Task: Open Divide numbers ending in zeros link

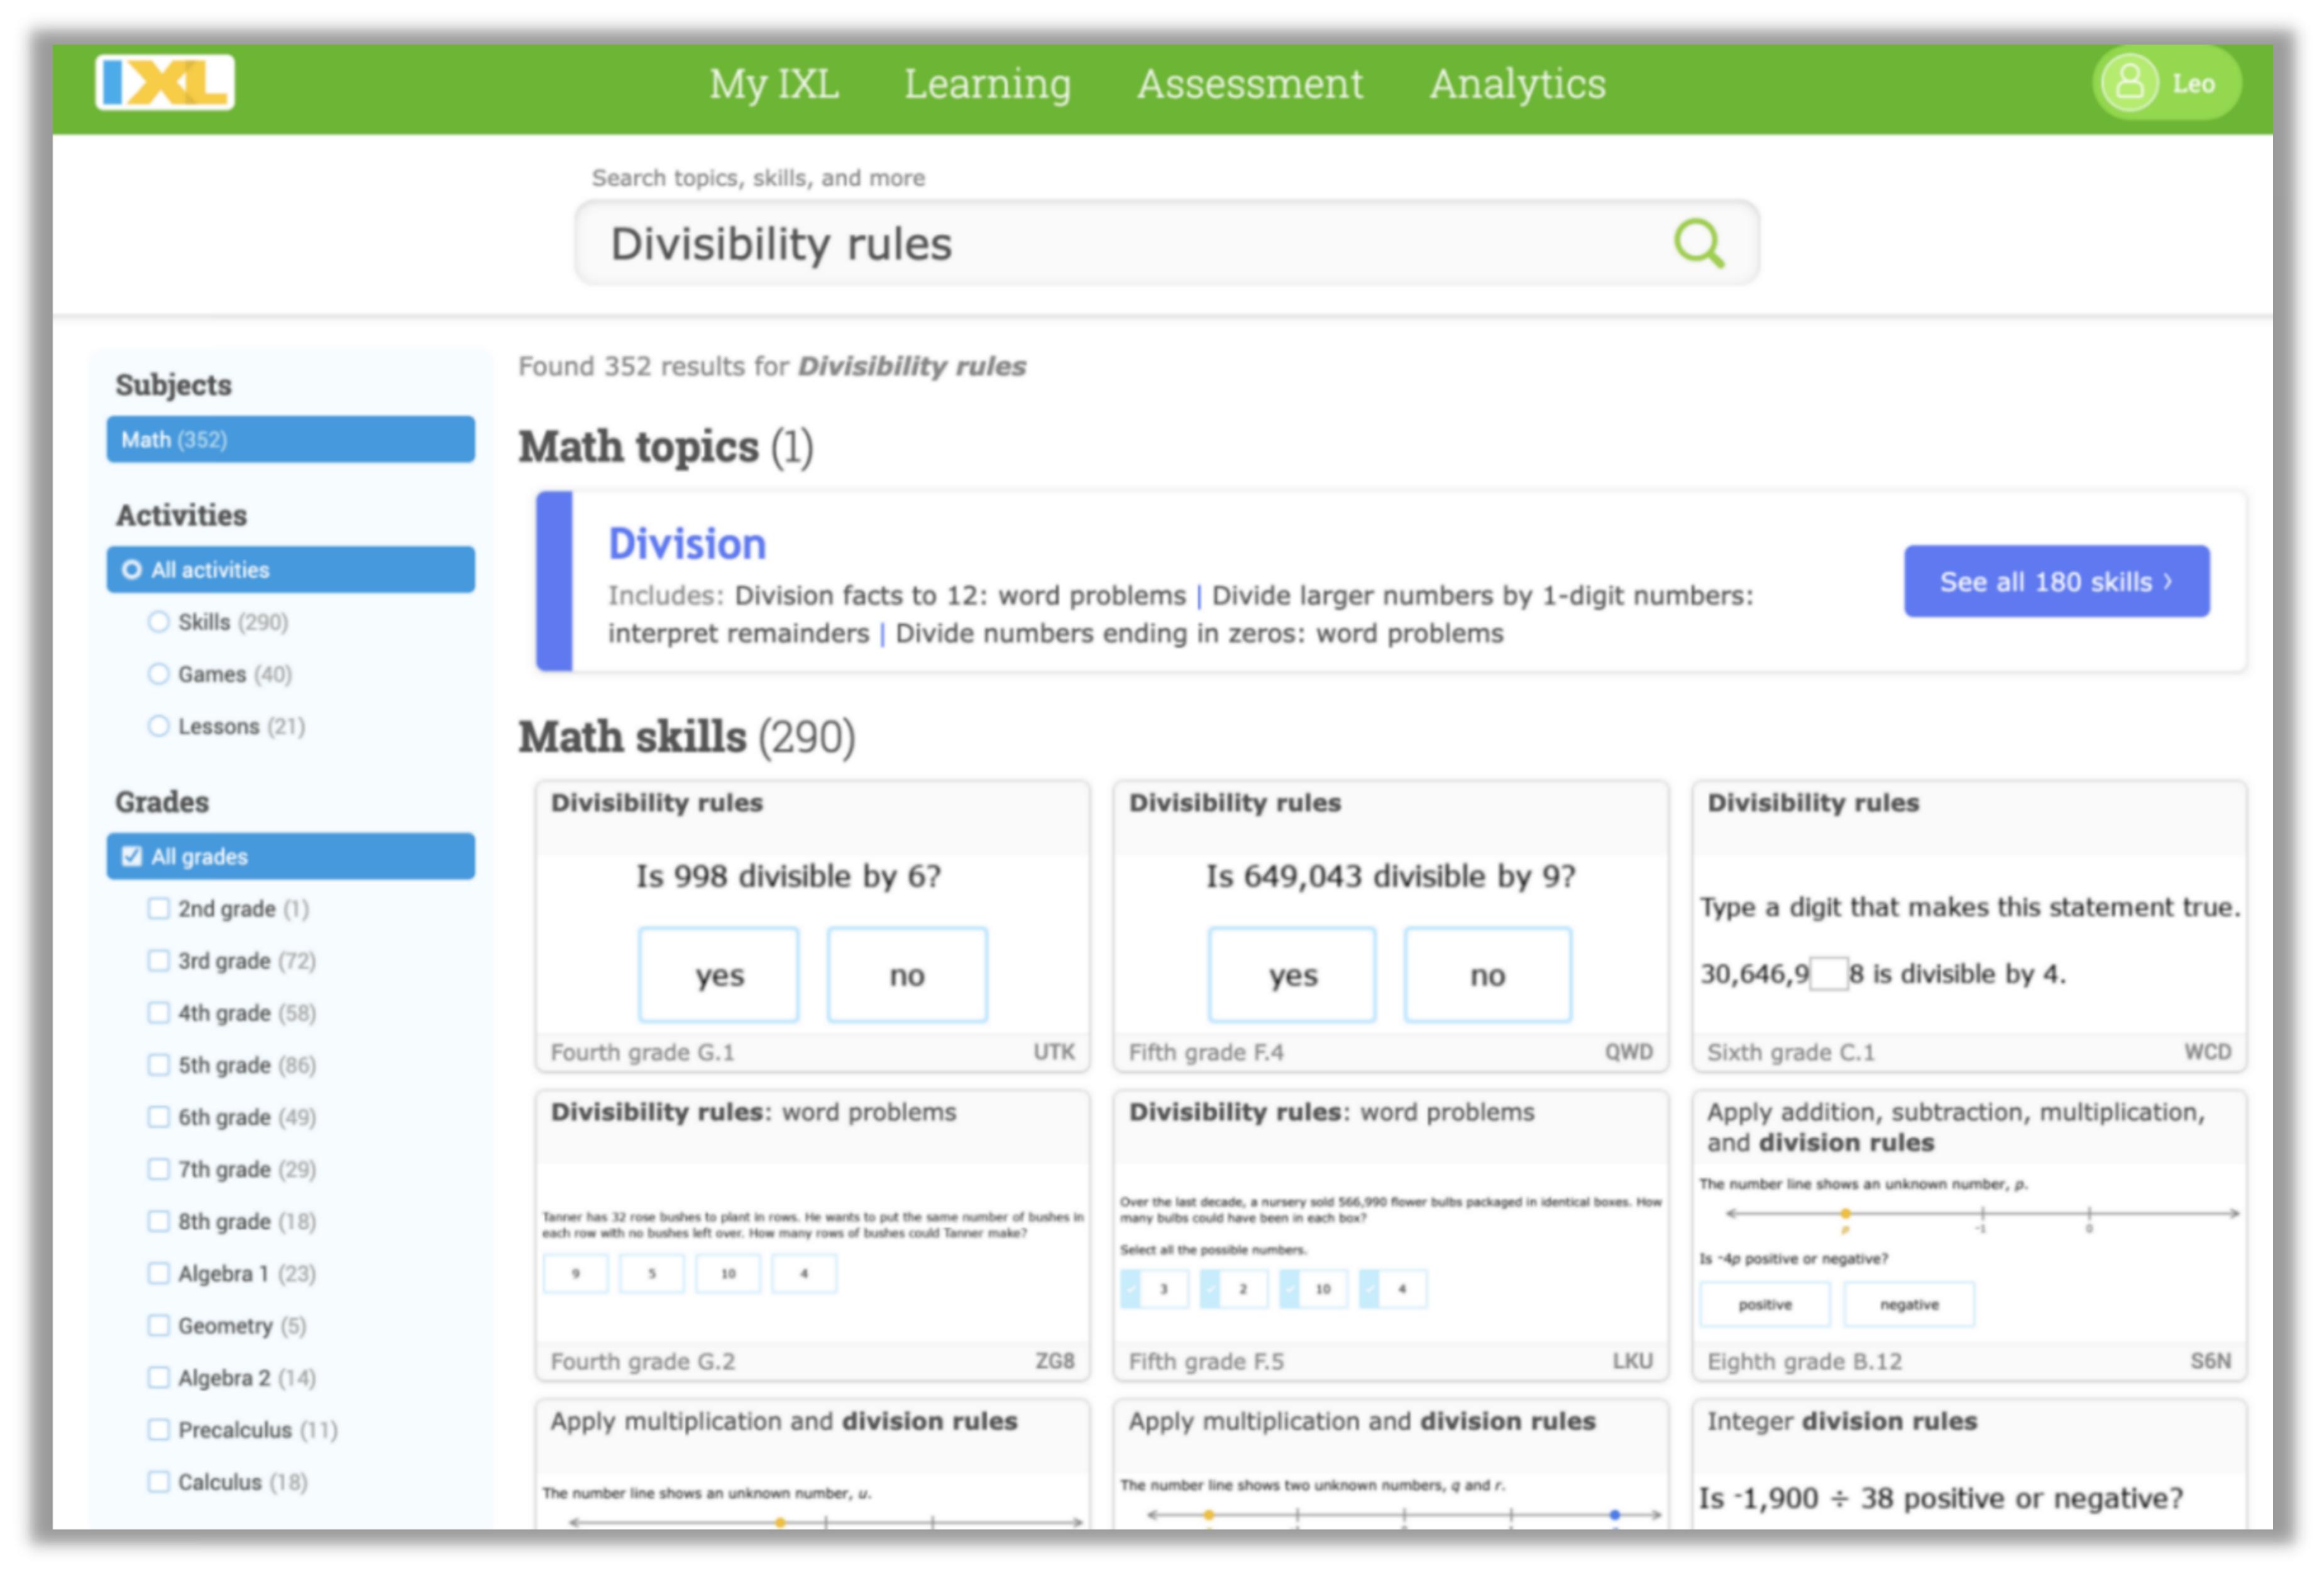Action: tap(1199, 633)
